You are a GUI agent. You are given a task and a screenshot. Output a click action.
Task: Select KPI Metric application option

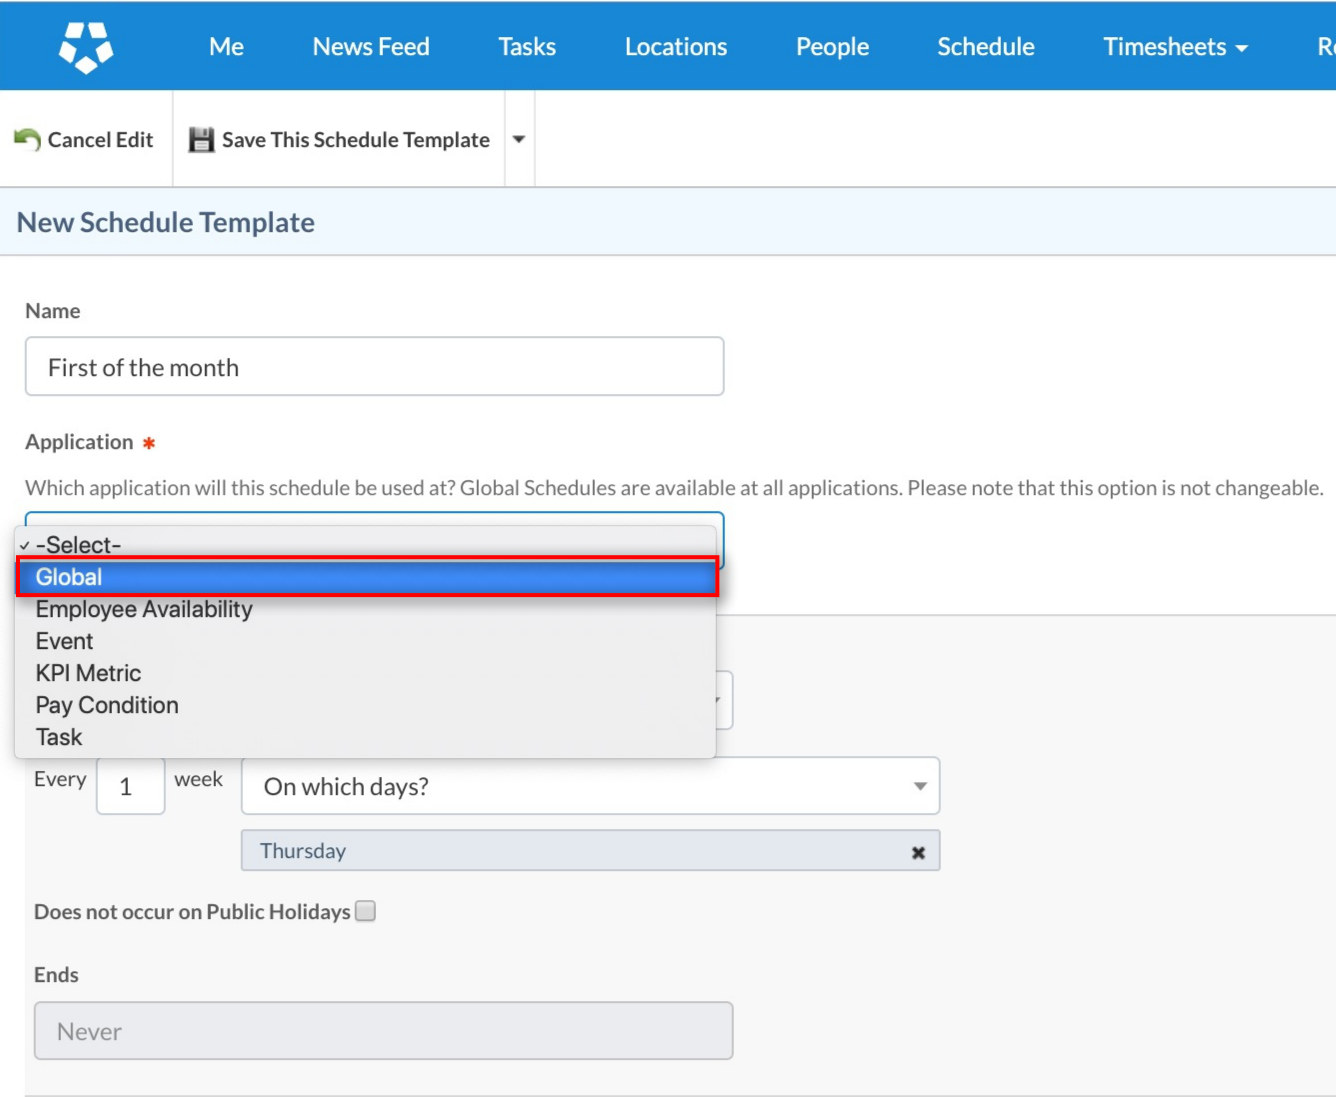pyautogui.click(x=89, y=673)
